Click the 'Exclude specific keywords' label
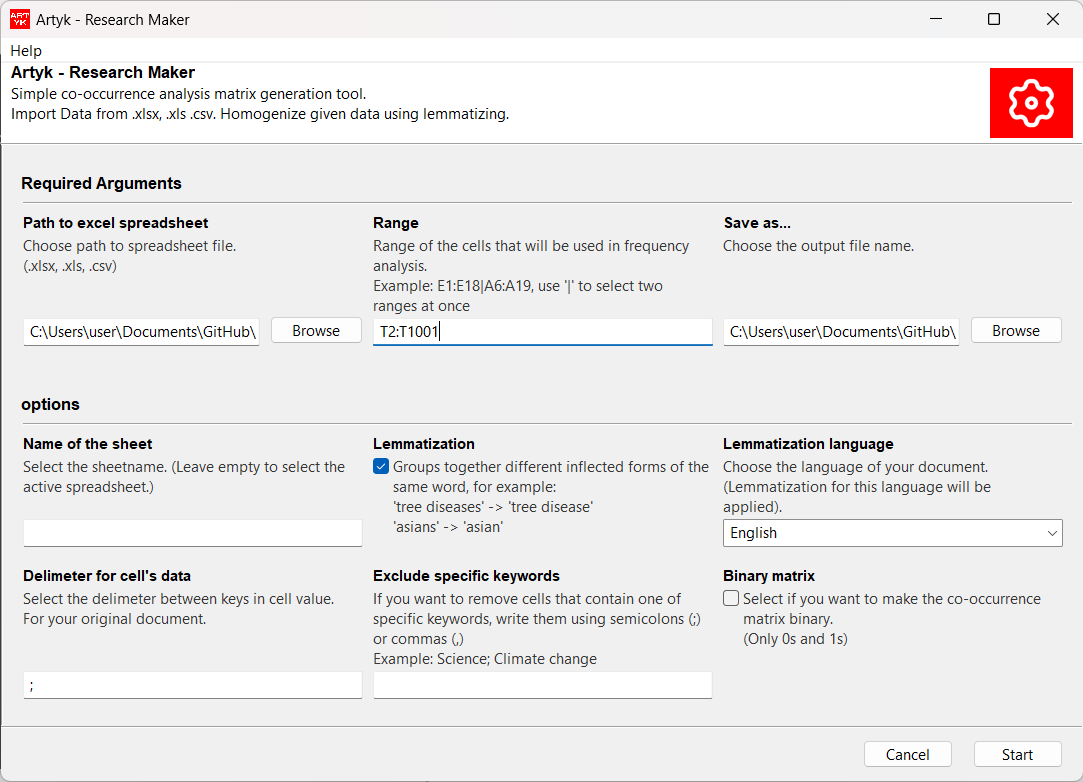 pyautogui.click(x=466, y=575)
